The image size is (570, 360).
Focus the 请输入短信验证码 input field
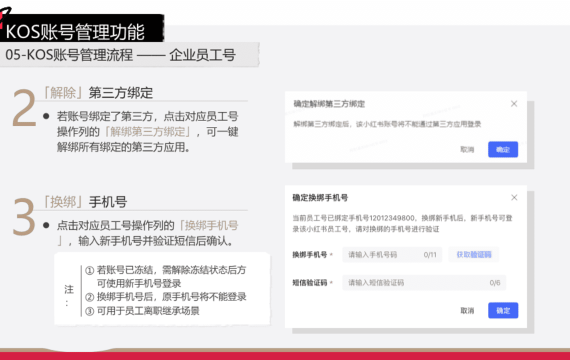coord(424,283)
